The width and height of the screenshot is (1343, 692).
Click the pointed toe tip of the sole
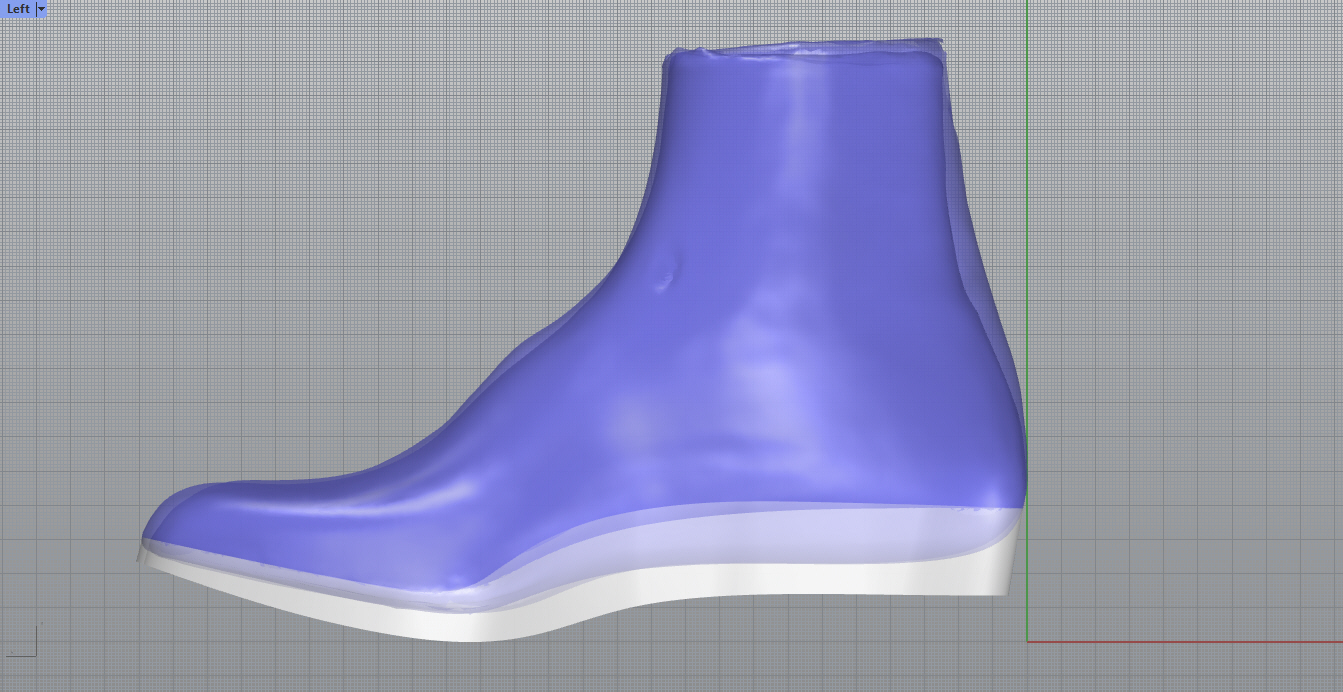coord(142,553)
